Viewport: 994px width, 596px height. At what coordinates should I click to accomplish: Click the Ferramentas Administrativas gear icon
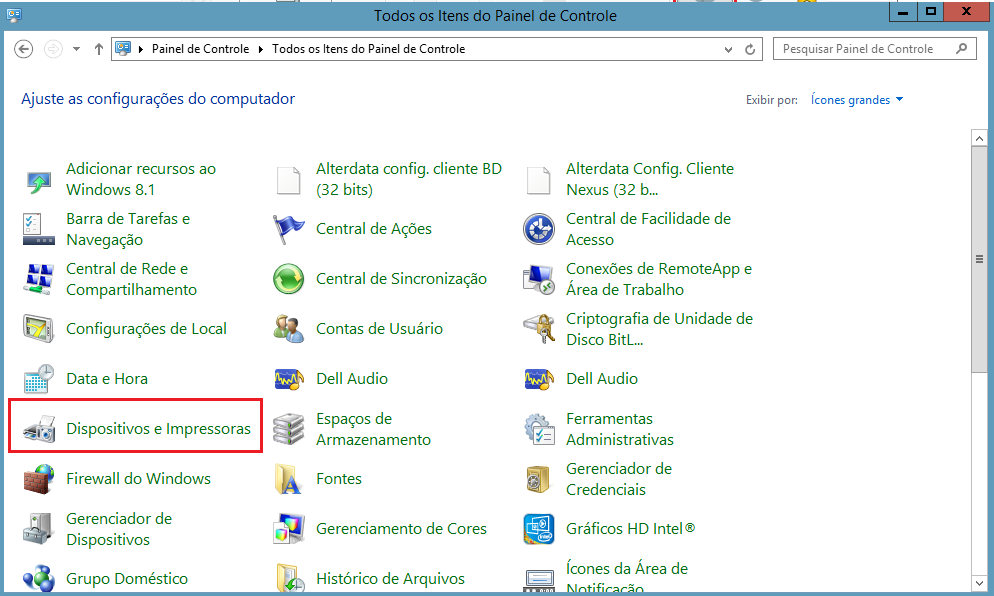click(539, 429)
